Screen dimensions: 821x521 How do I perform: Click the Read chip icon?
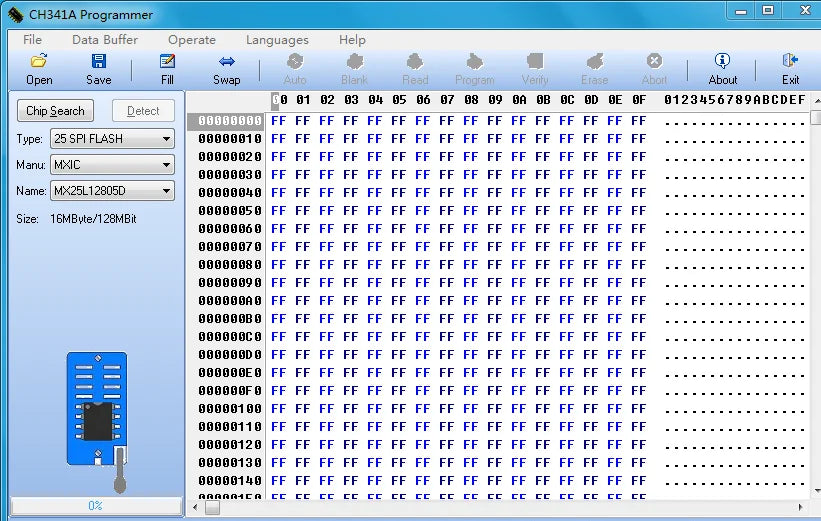click(415, 62)
